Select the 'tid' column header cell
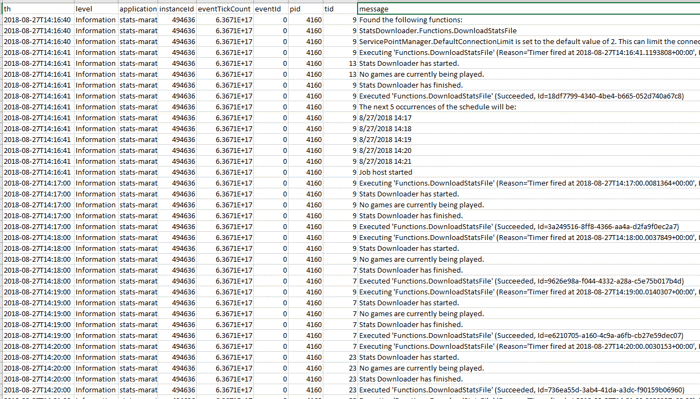Image resolution: width=700 pixels, height=399 pixels. pos(340,9)
